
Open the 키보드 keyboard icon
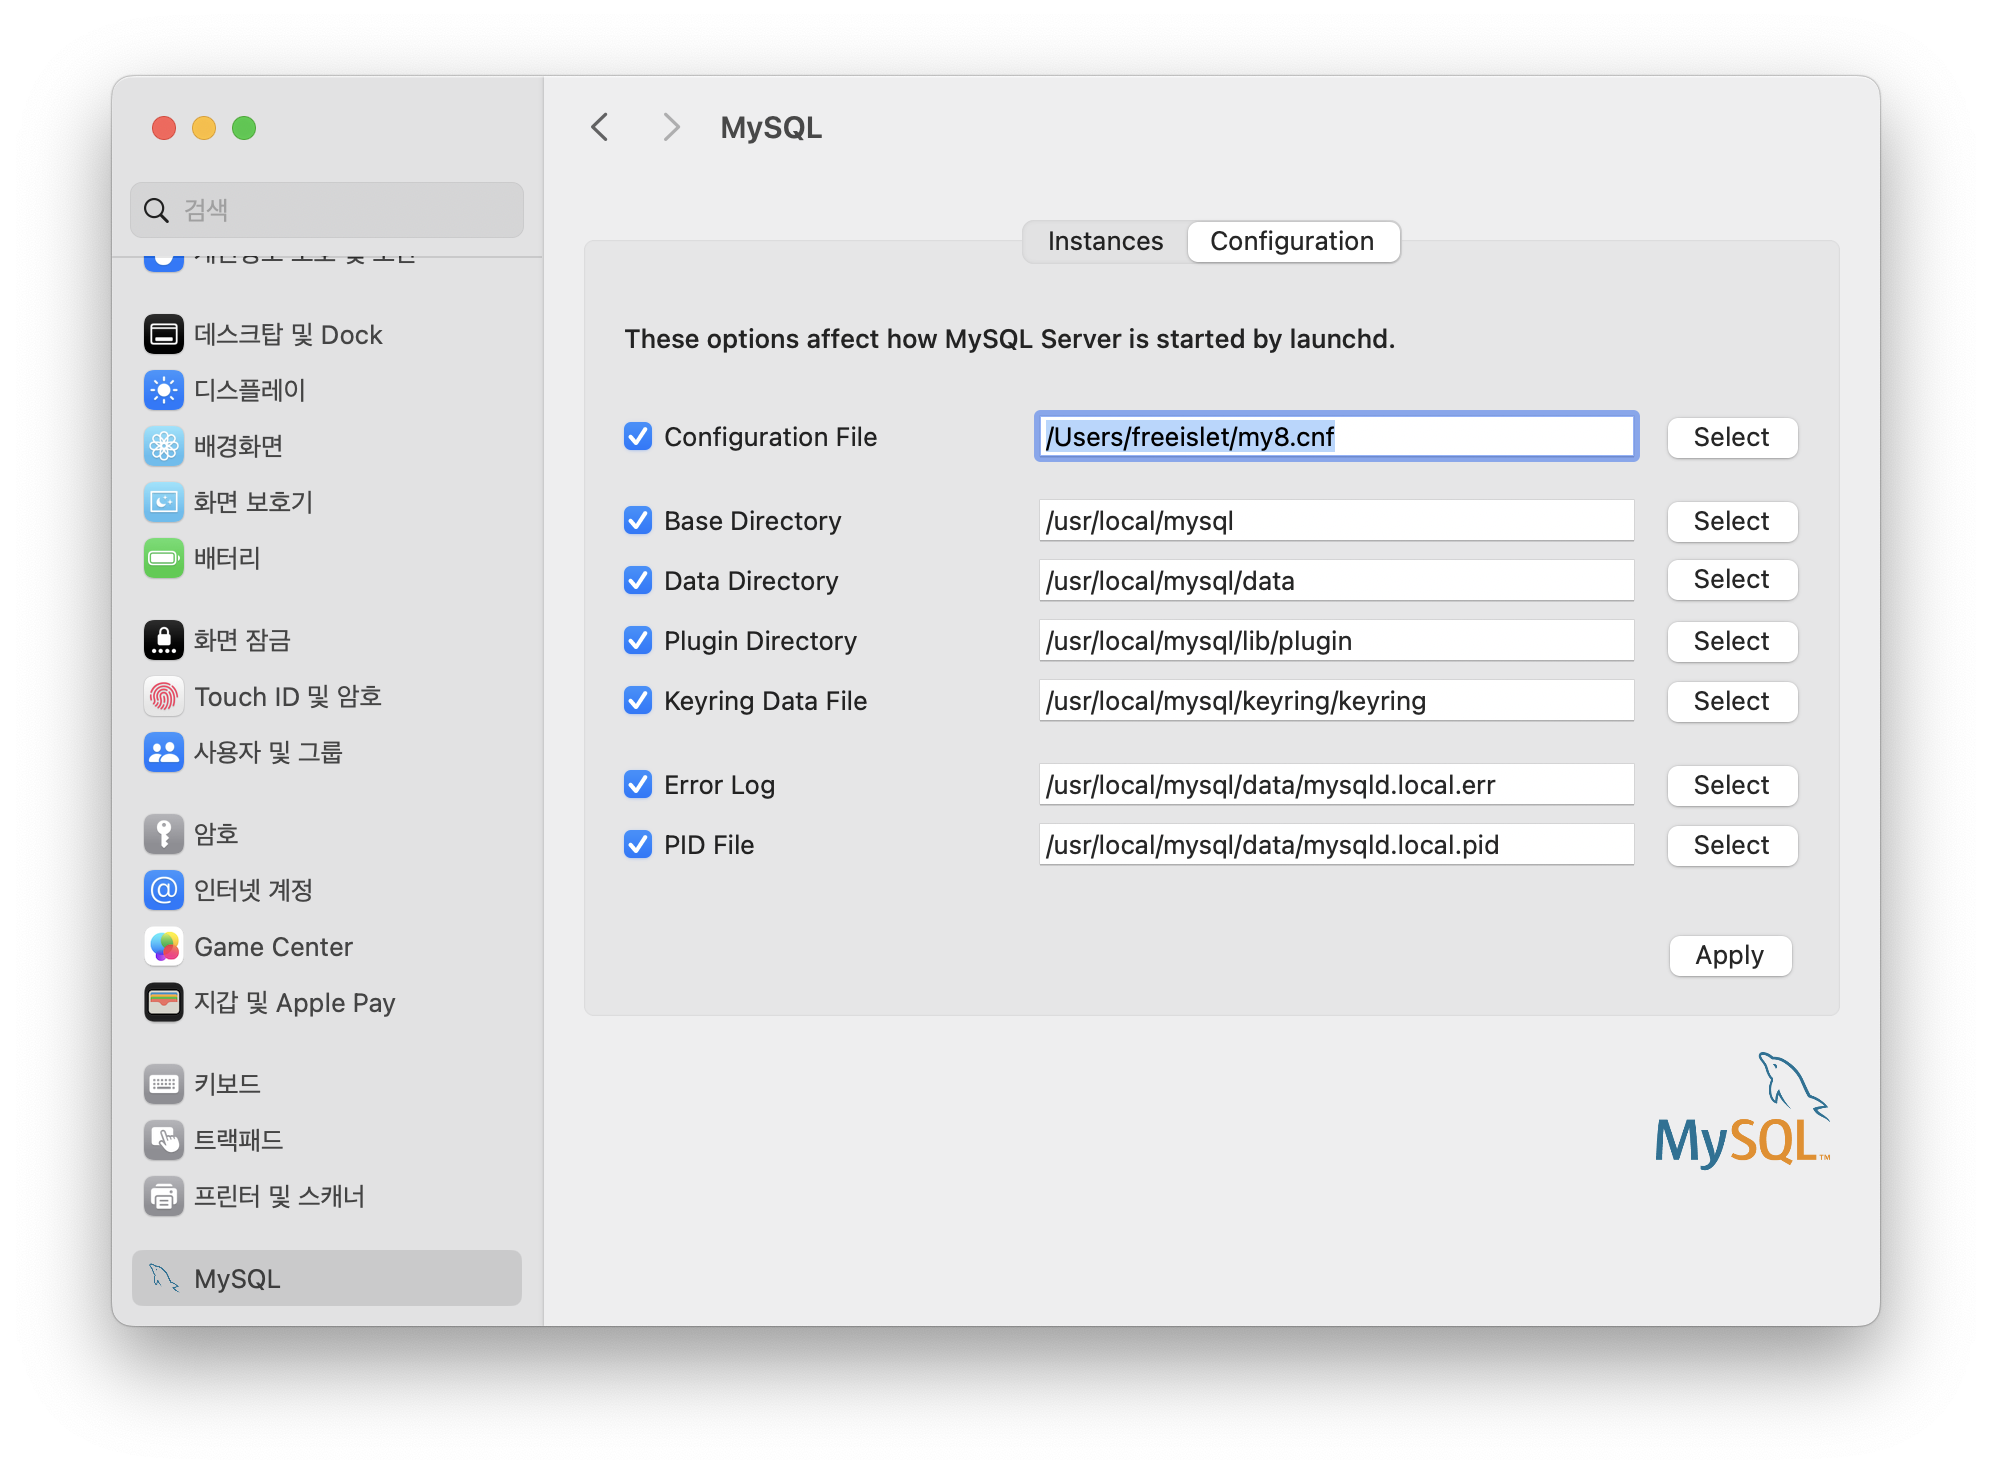[164, 1084]
